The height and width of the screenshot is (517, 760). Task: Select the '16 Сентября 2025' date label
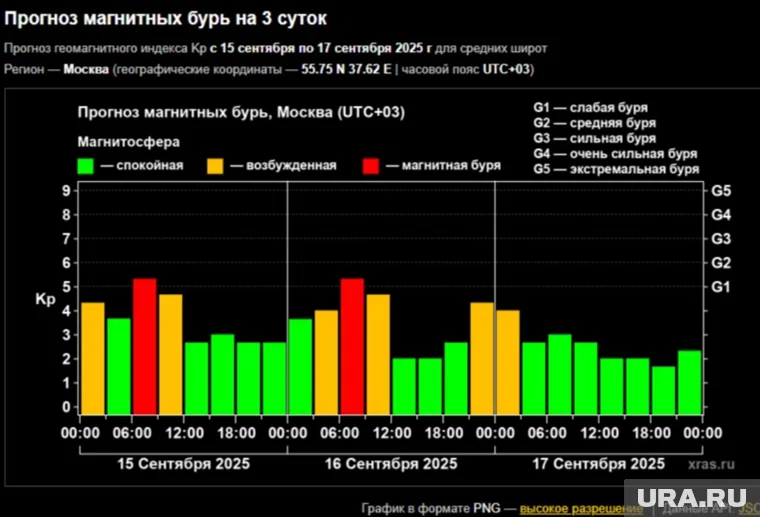click(x=391, y=464)
